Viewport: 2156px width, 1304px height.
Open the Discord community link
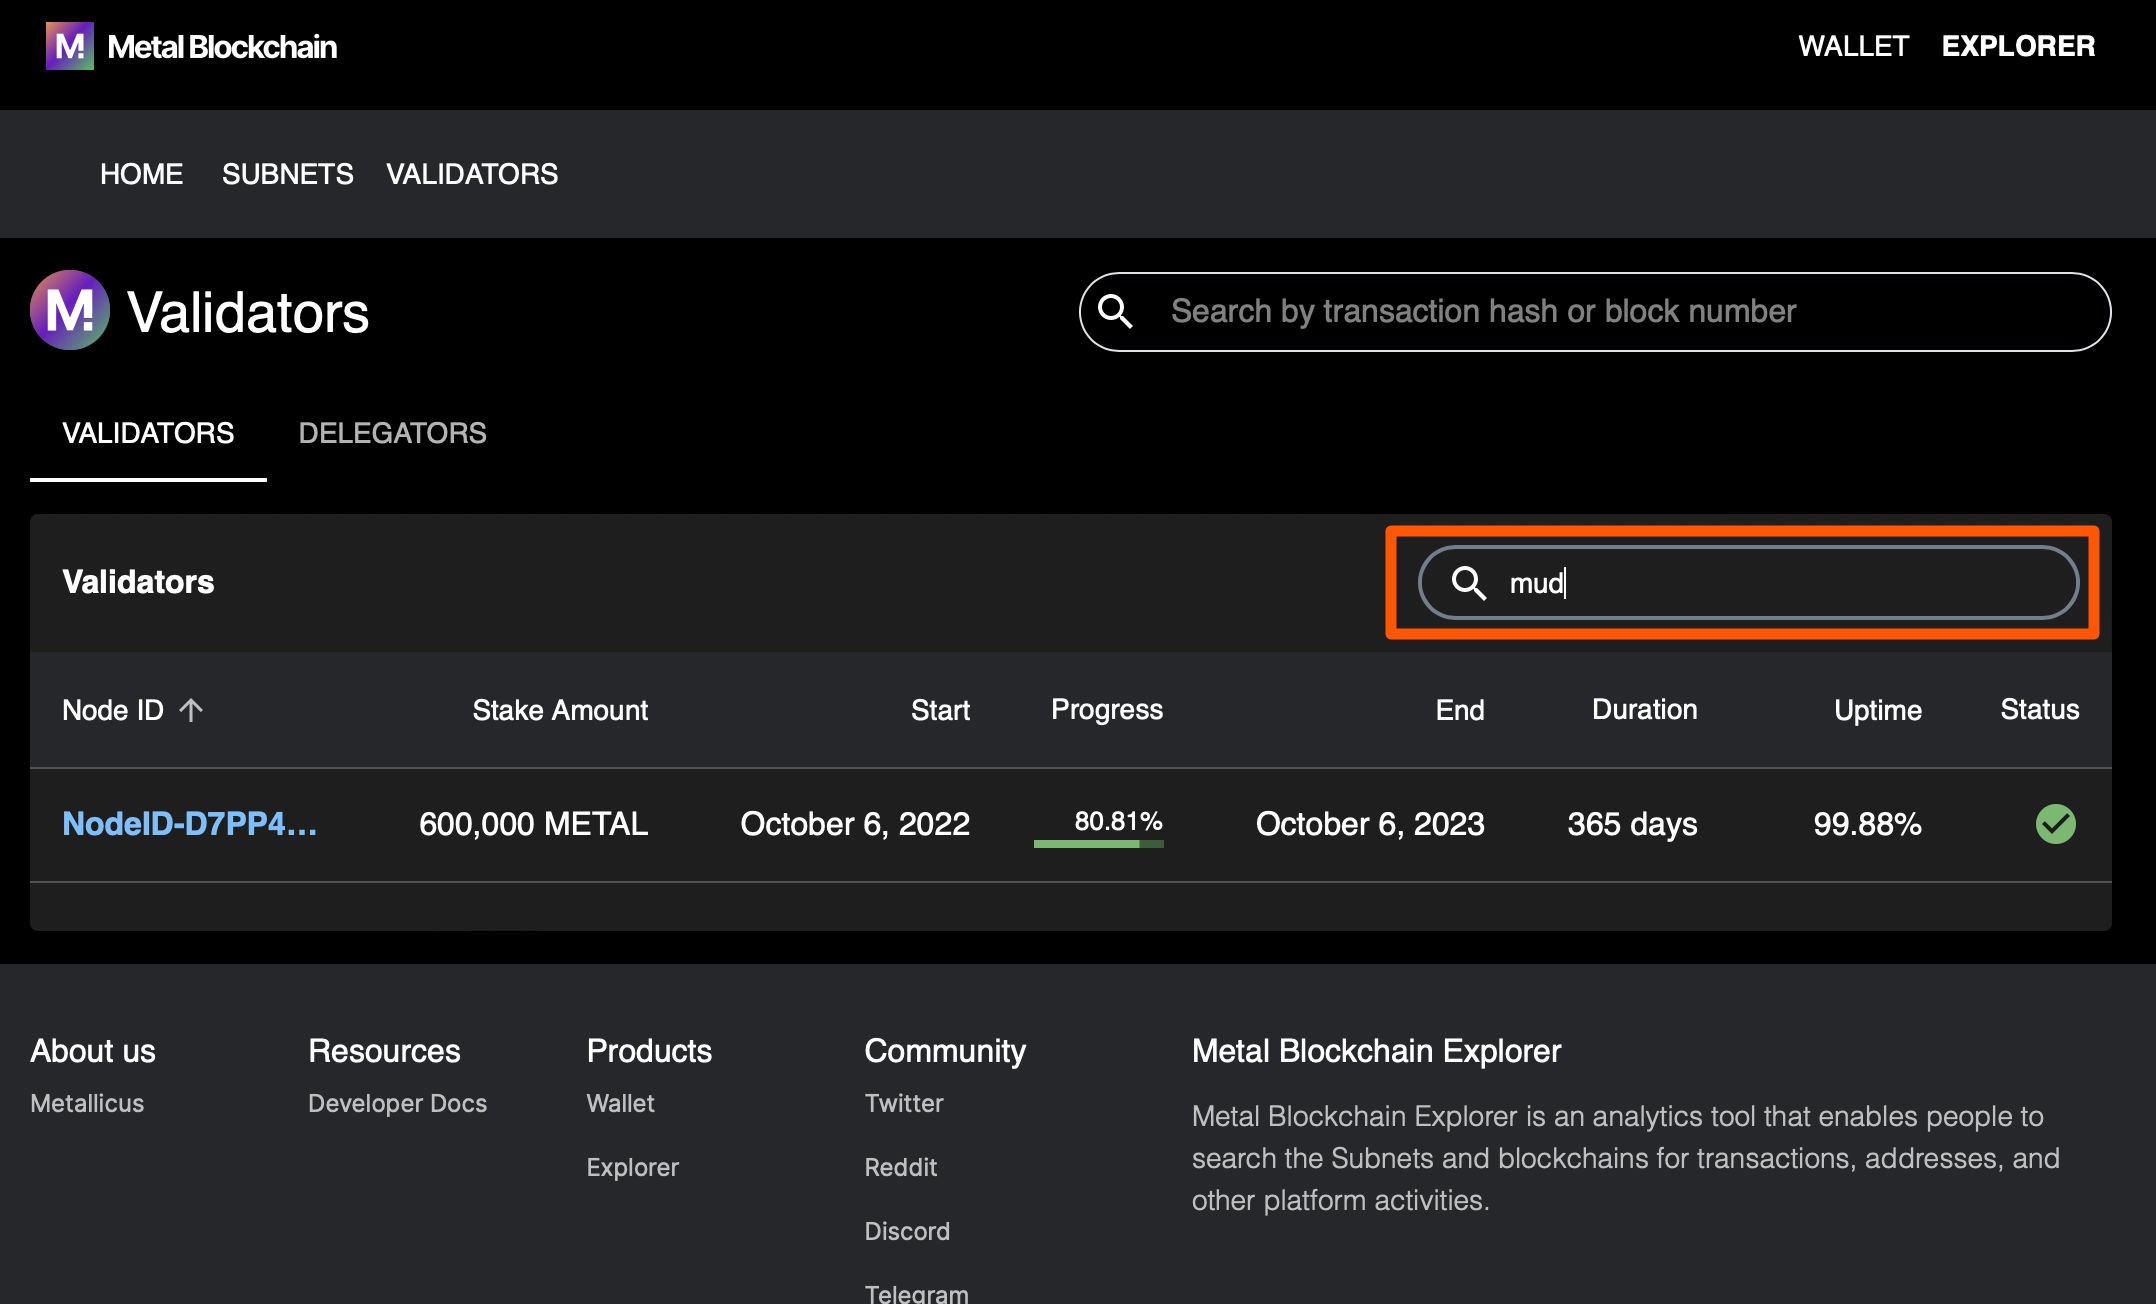click(906, 1231)
